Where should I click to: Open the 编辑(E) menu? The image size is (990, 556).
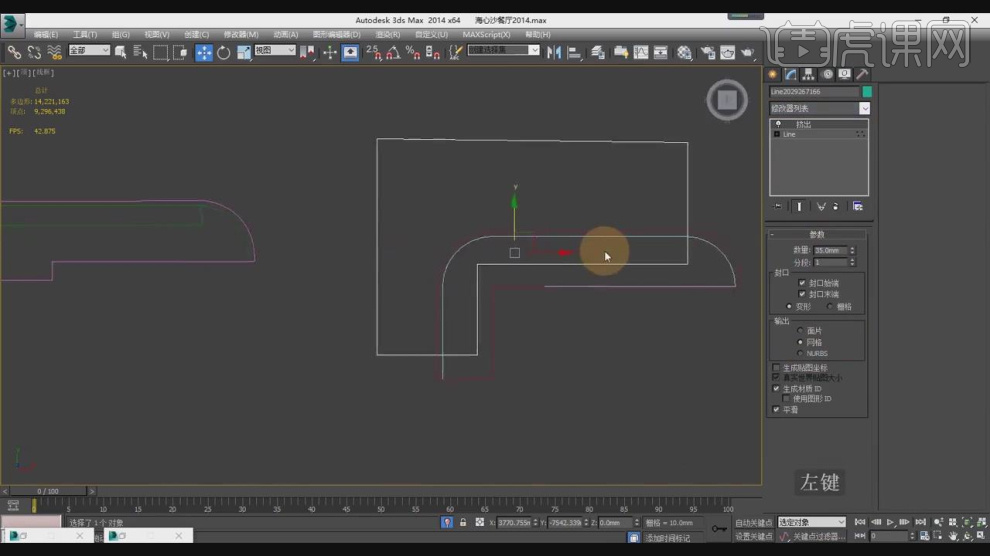pos(47,34)
